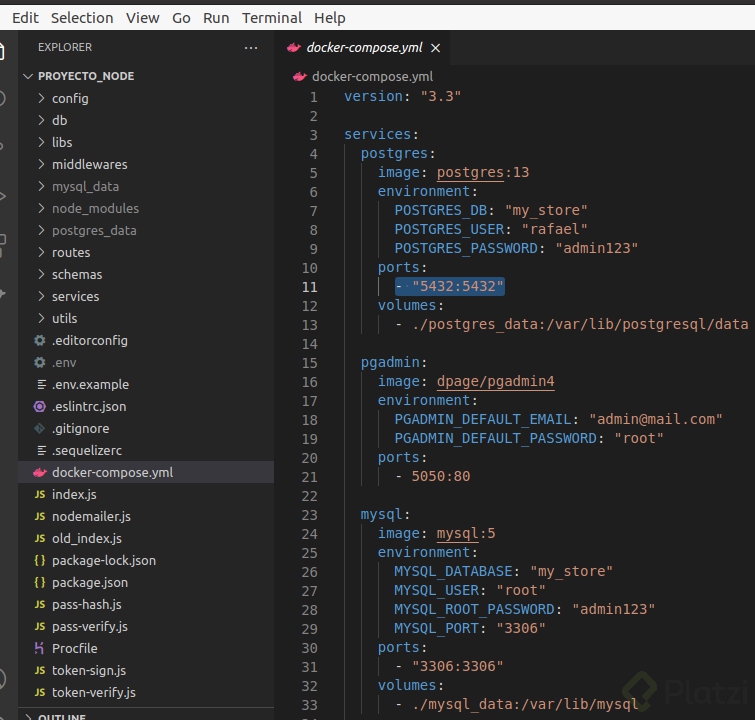Click ./postgres_data volume path line 13
This screenshot has height=720, width=755.
tap(580, 325)
